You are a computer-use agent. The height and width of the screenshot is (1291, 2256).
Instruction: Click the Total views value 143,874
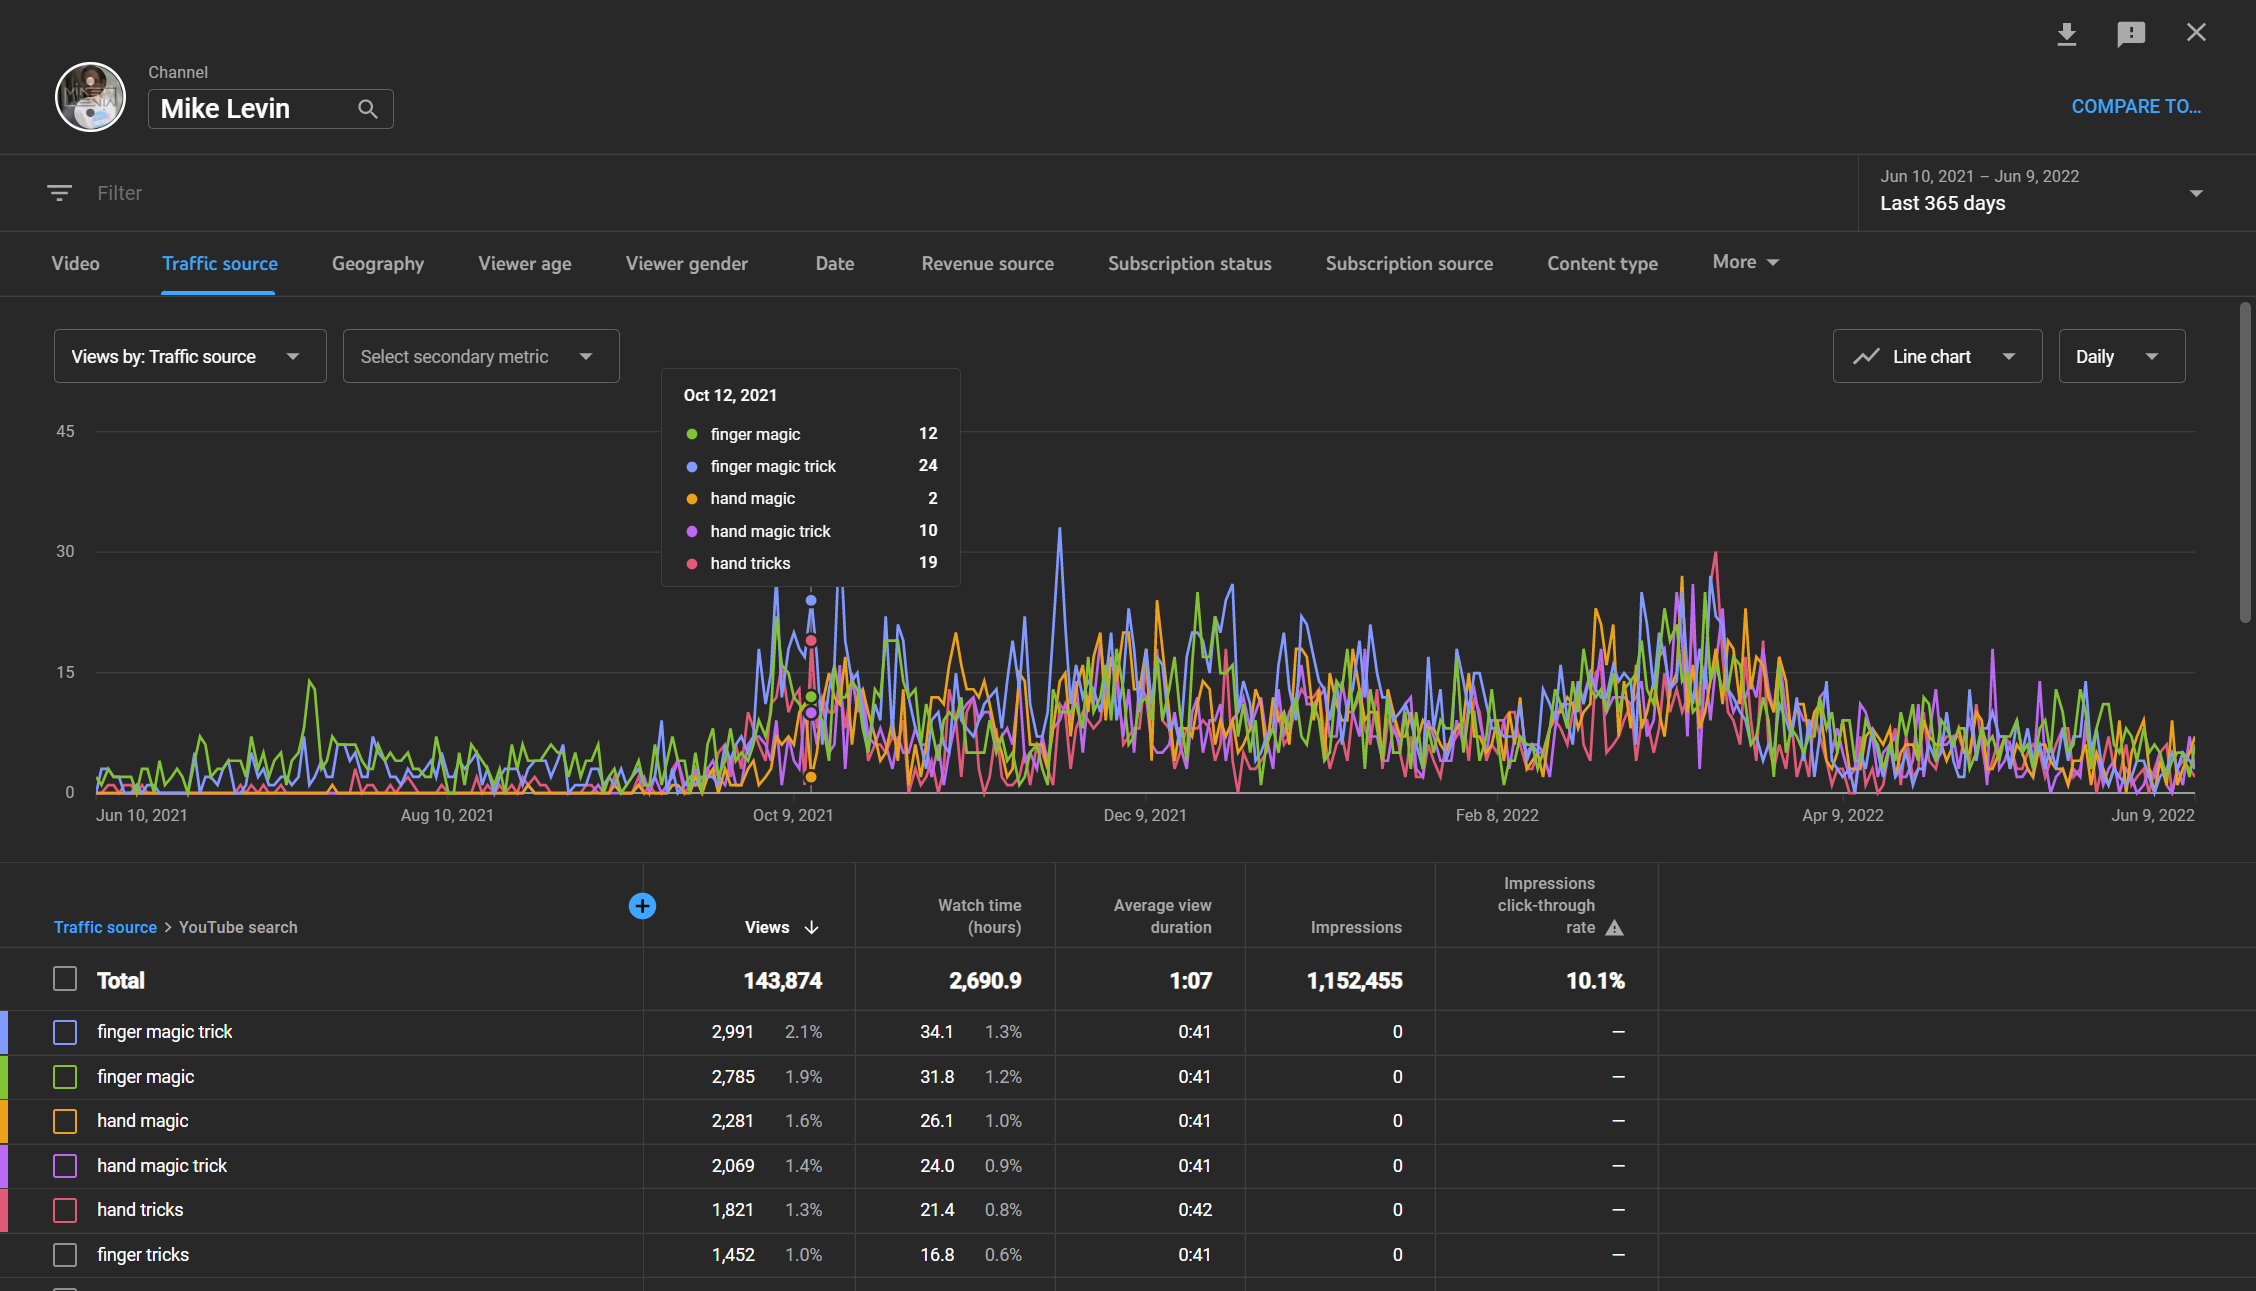(x=783, y=981)
